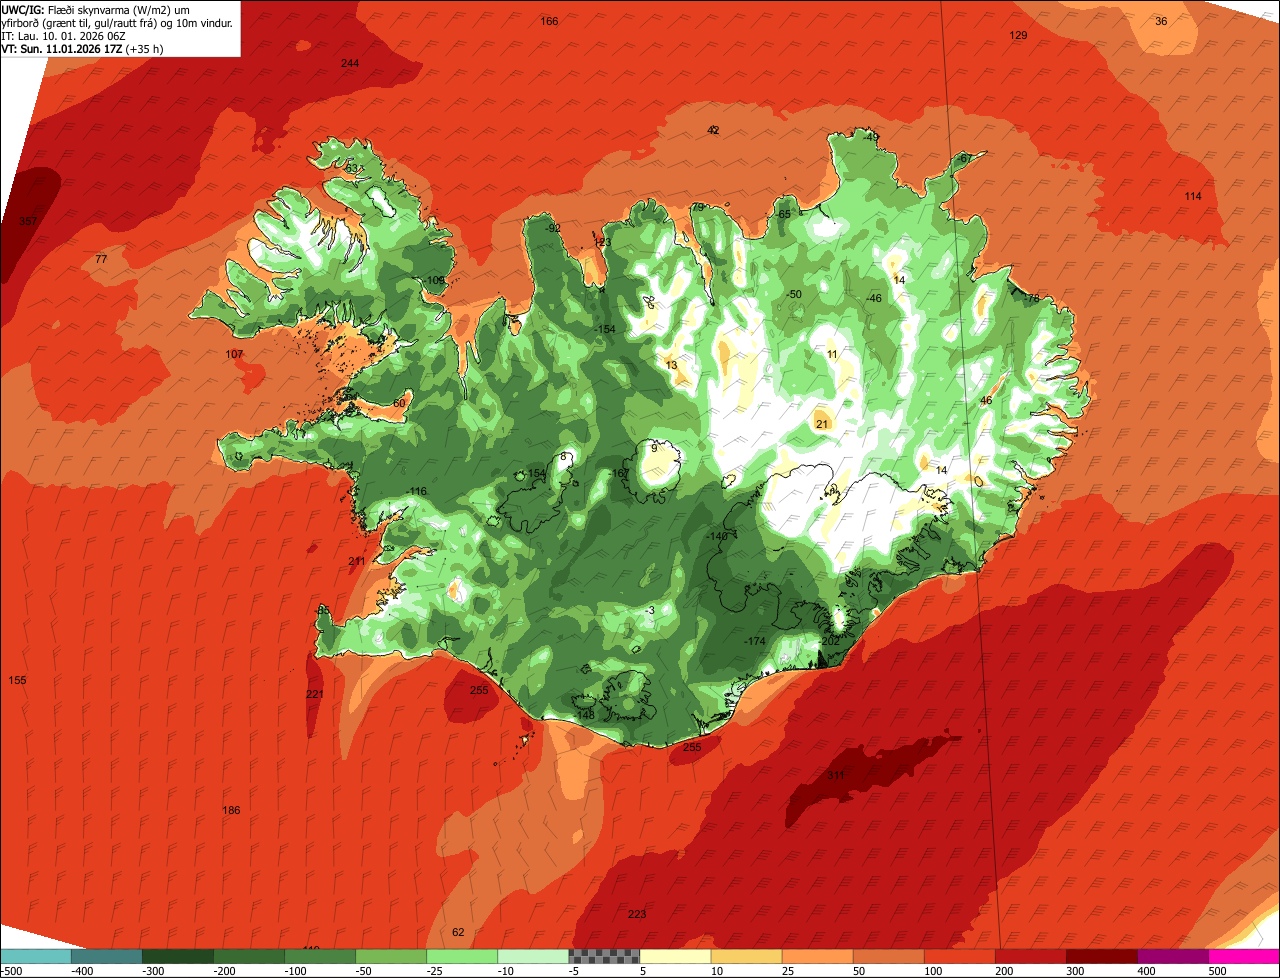This screenshot has width=1280, height=978.
Task: Click the -174 land flux value
Action: tap(754, 640)
